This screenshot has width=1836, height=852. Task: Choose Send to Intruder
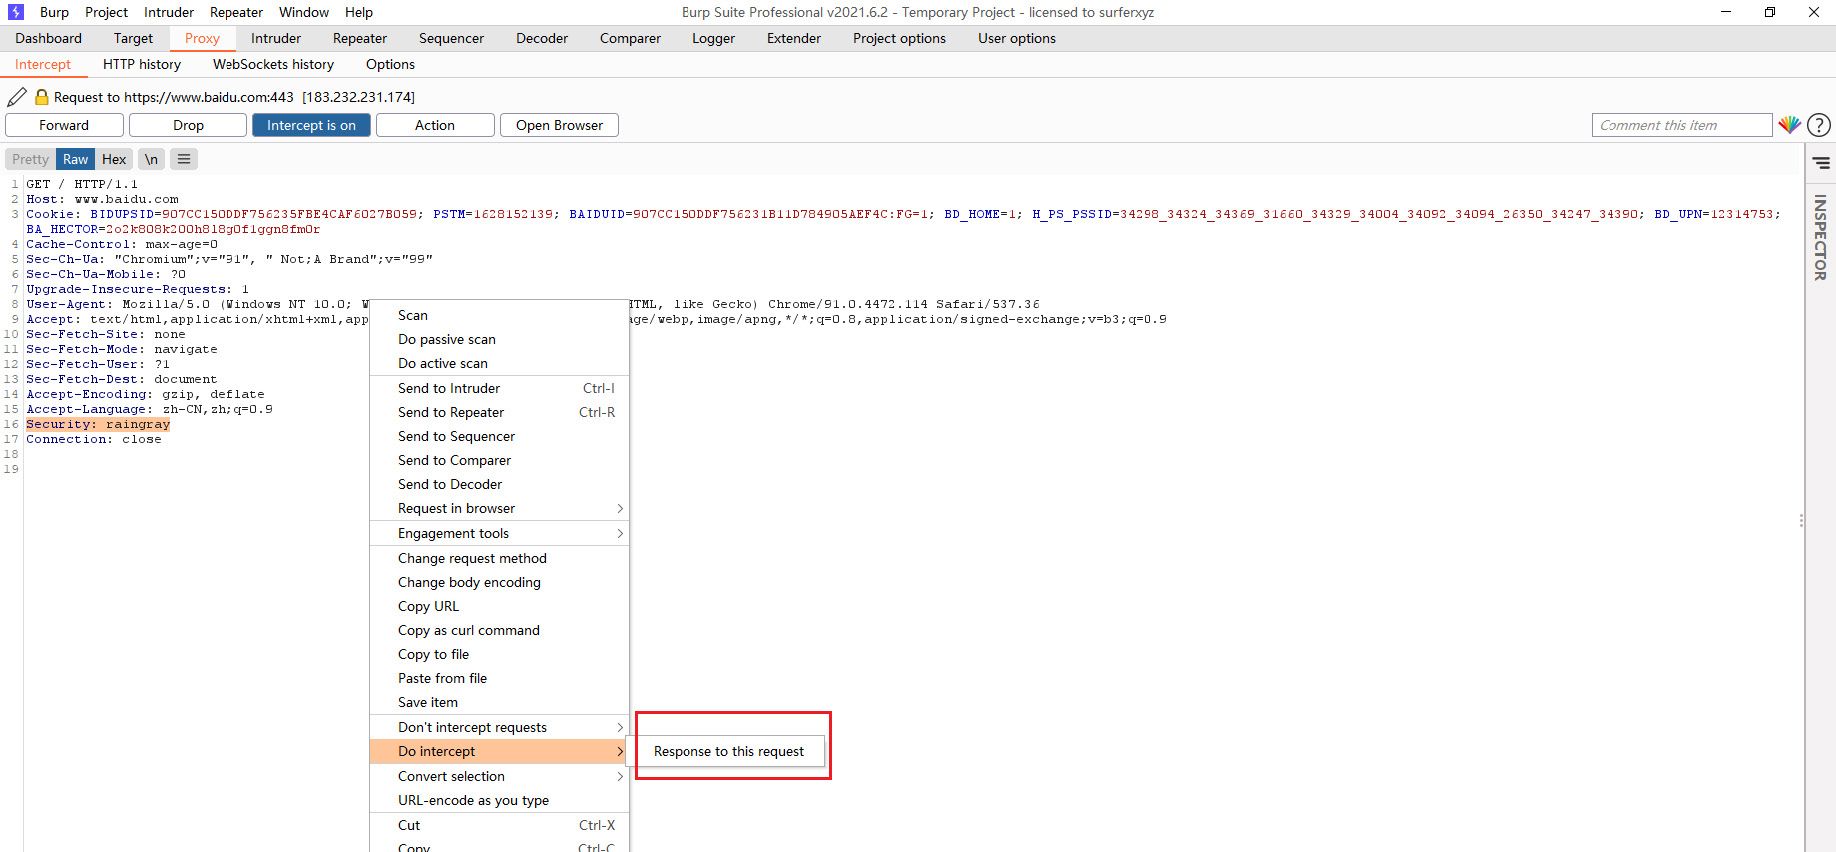click(x=499, y=388)
